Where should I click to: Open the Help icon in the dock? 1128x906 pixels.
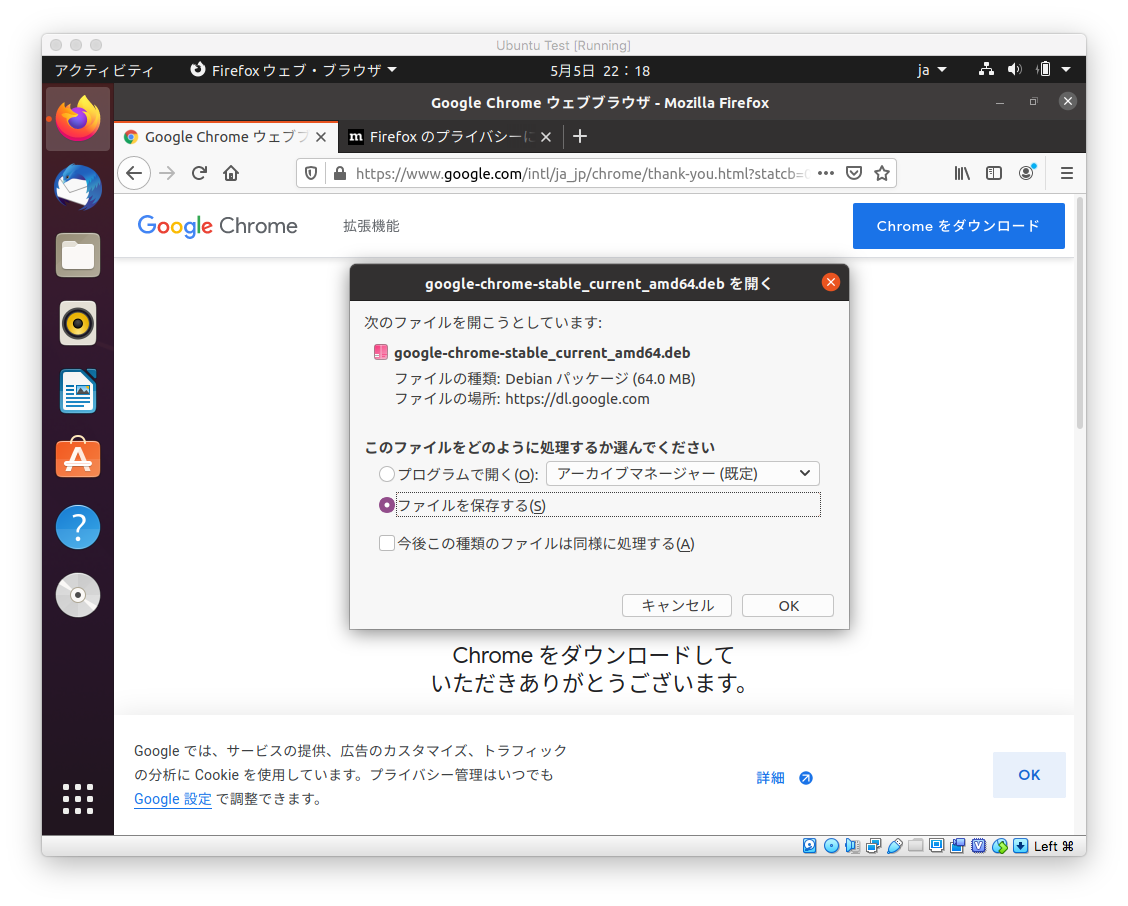(x=78, y=527)
